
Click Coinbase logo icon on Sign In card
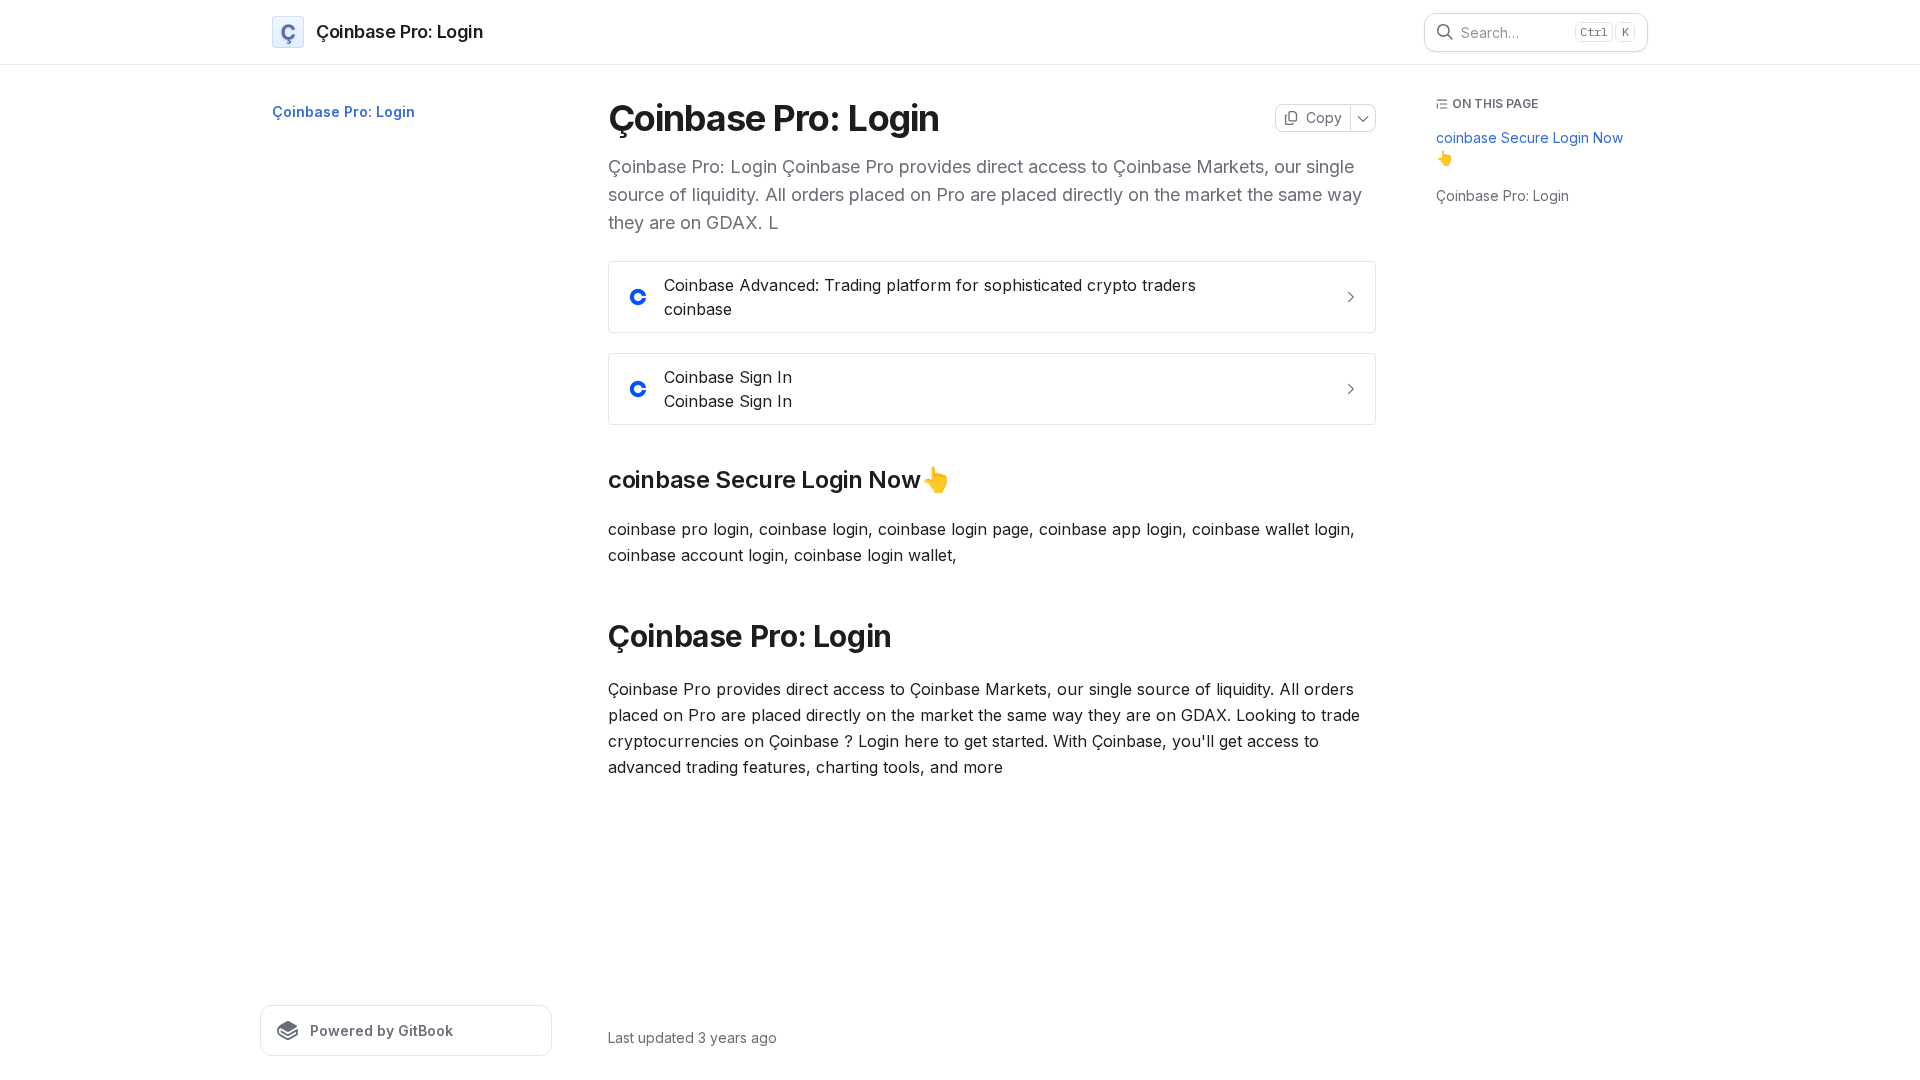[638, 389]
